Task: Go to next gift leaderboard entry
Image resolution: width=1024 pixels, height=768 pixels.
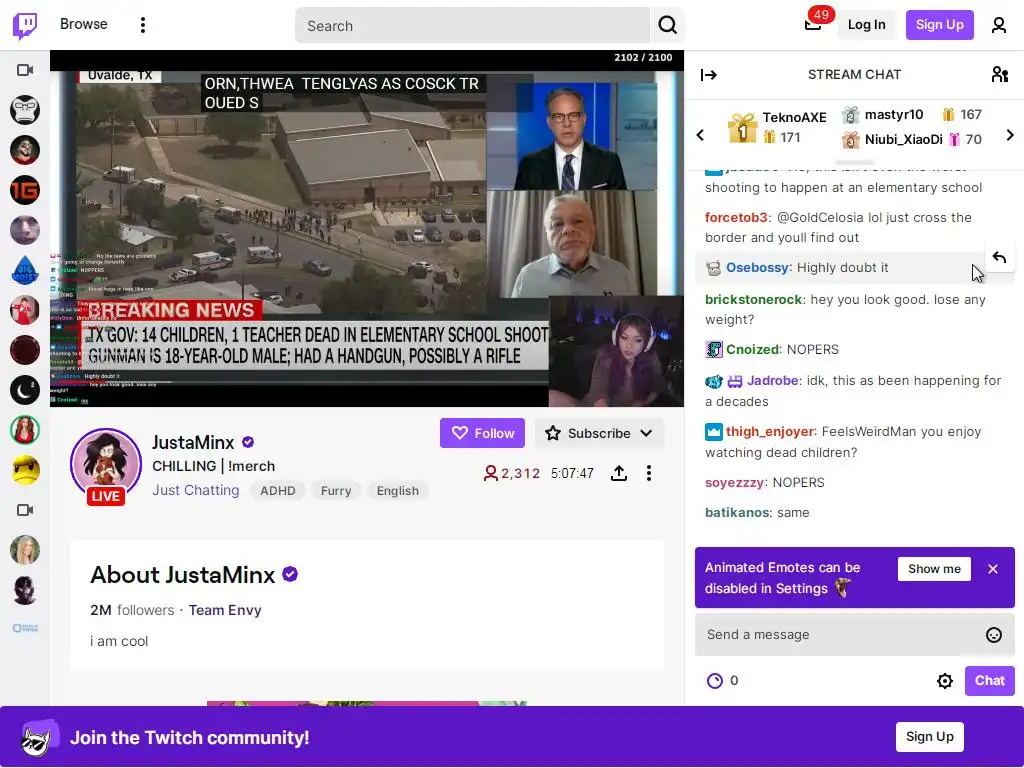Action: pos(1010,135)
